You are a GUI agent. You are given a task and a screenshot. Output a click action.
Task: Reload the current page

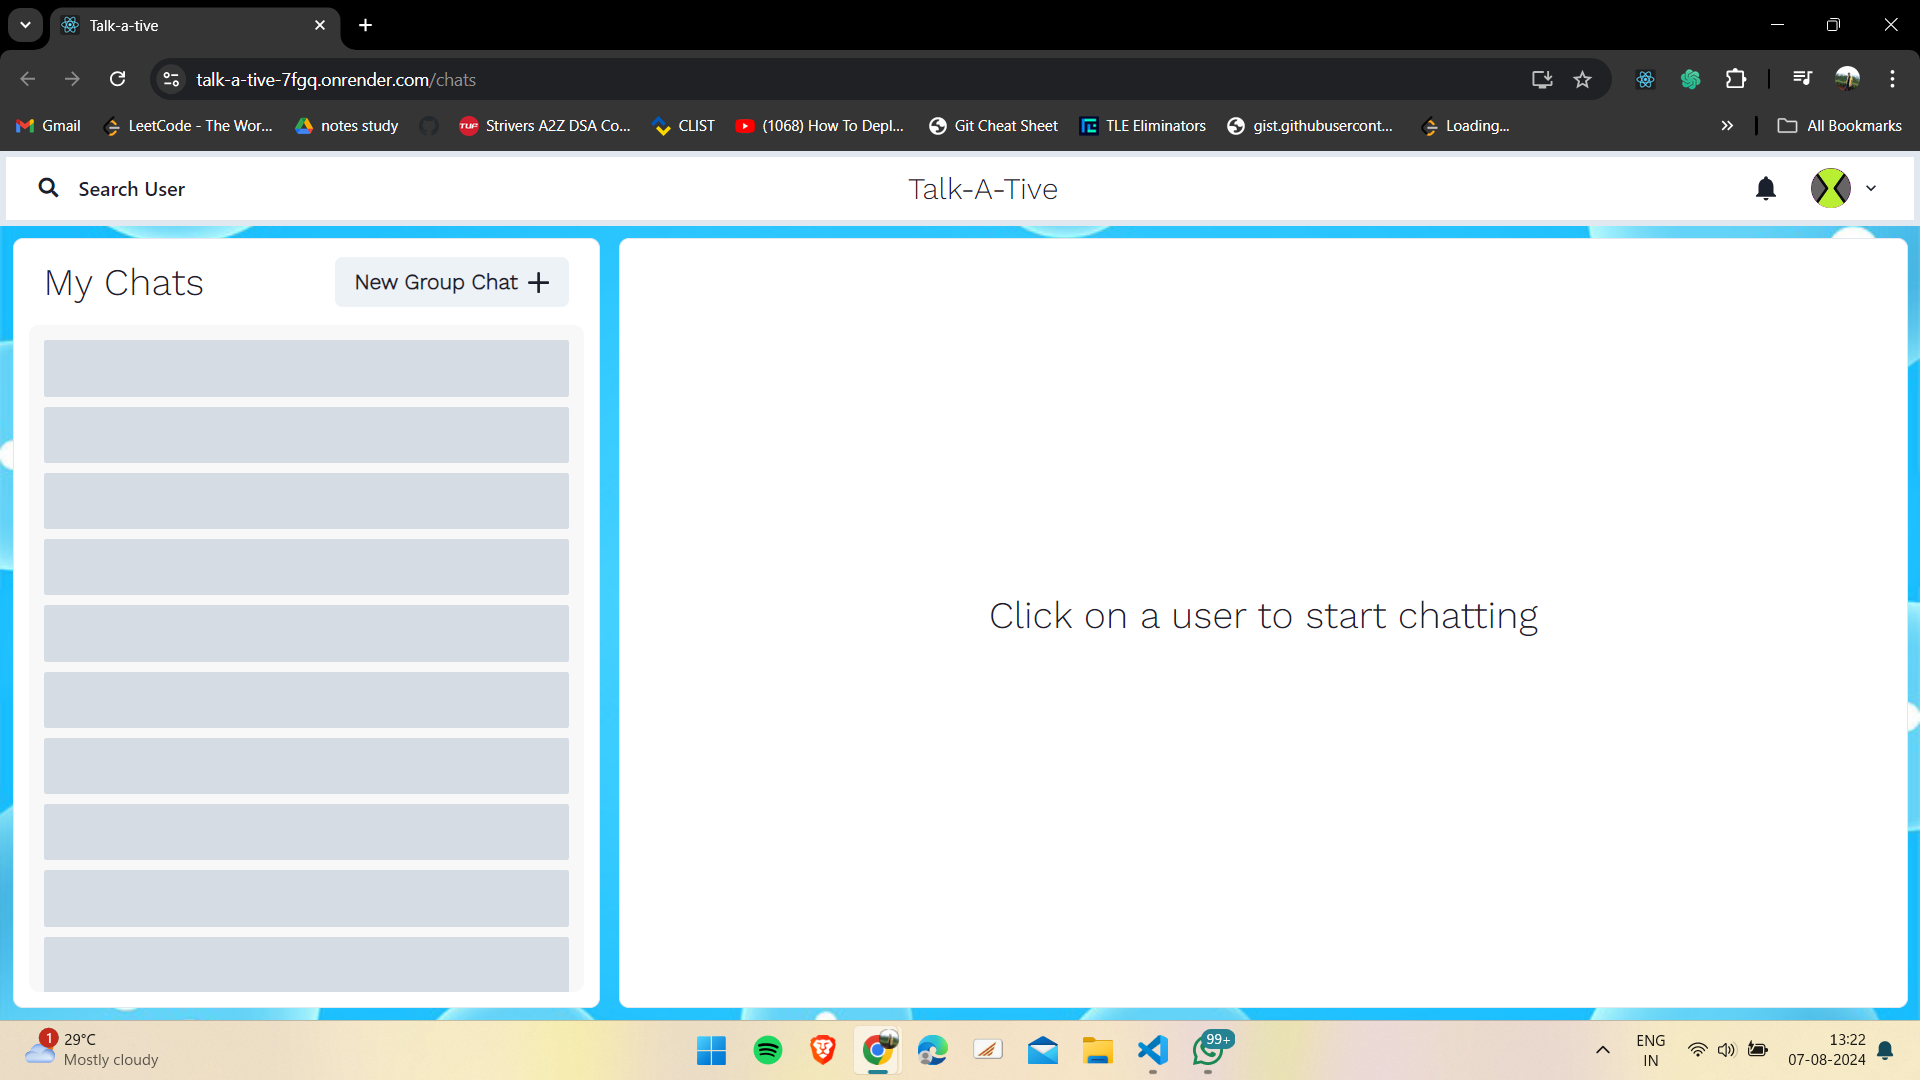click(118, 79)
